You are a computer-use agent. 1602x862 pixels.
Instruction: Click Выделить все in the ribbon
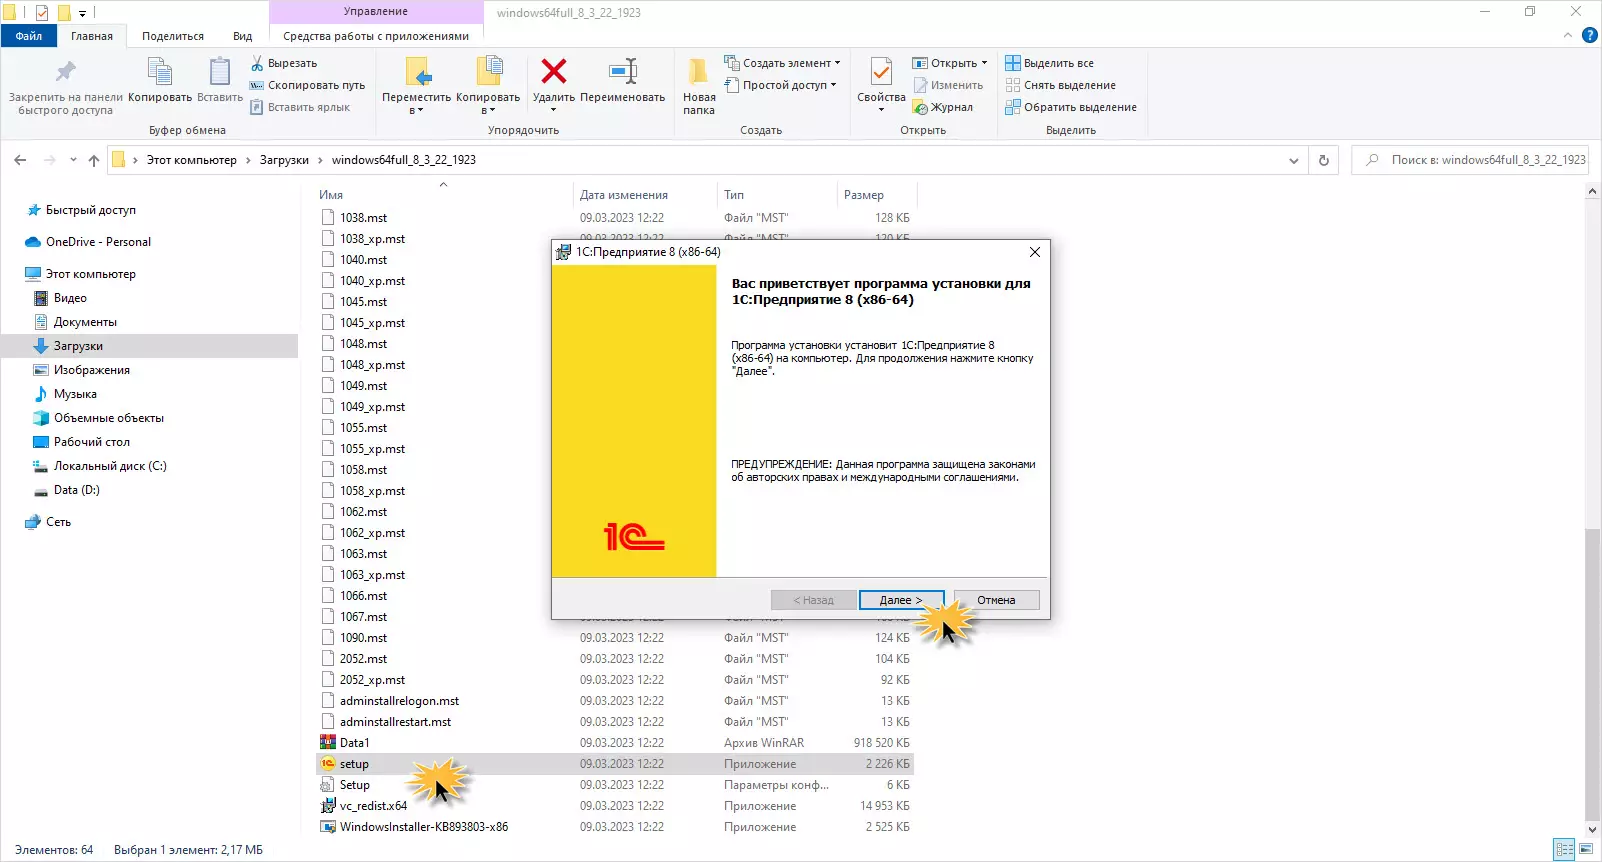coord(1050,63)
